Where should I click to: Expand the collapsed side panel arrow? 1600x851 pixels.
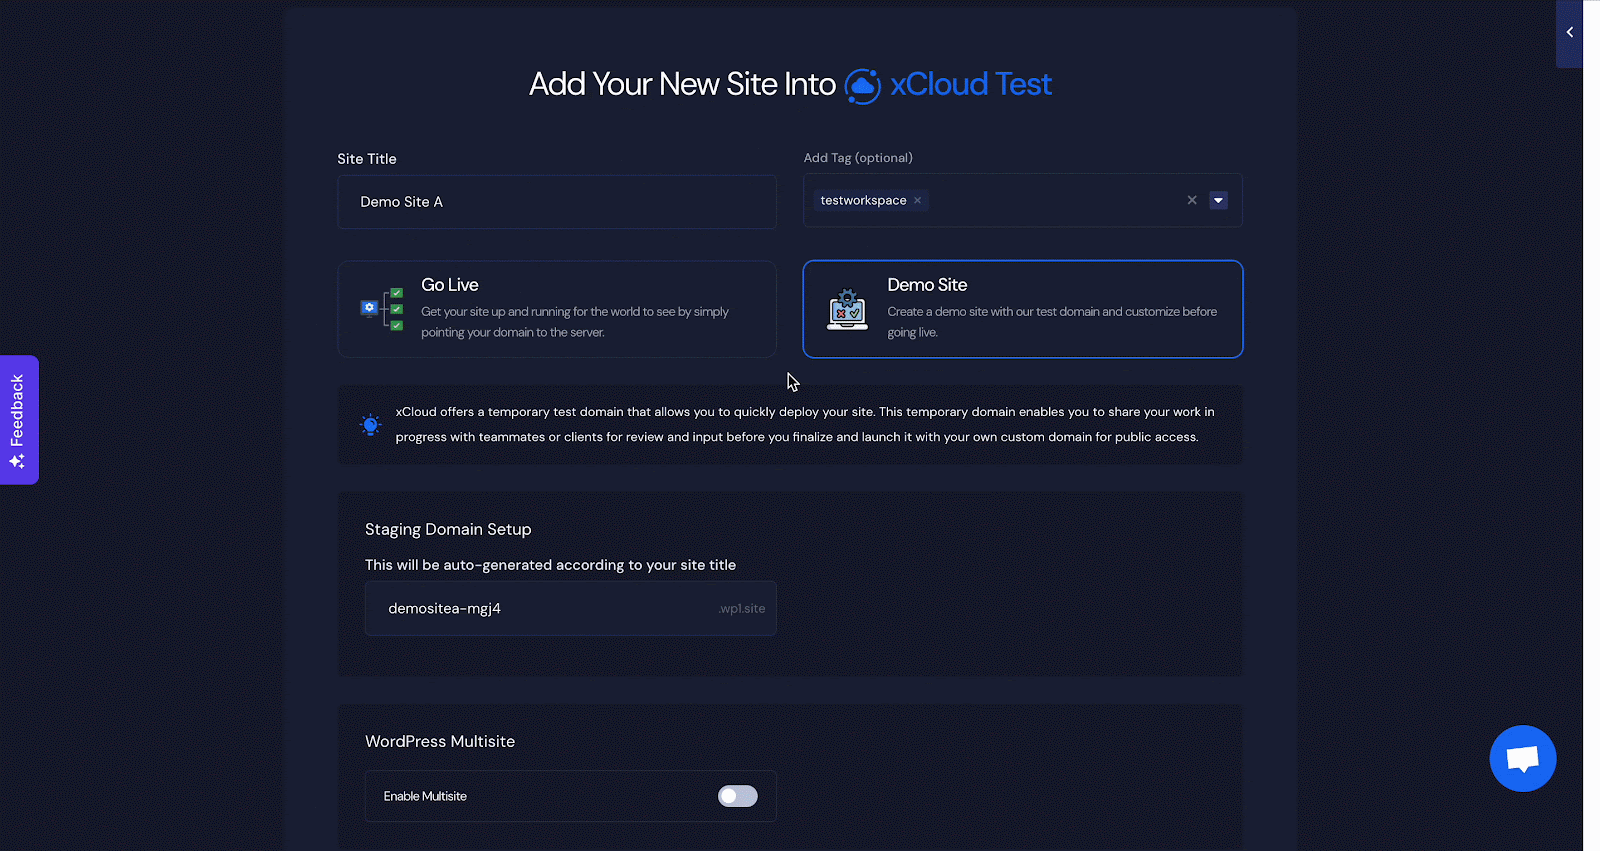pos(1569,33)
